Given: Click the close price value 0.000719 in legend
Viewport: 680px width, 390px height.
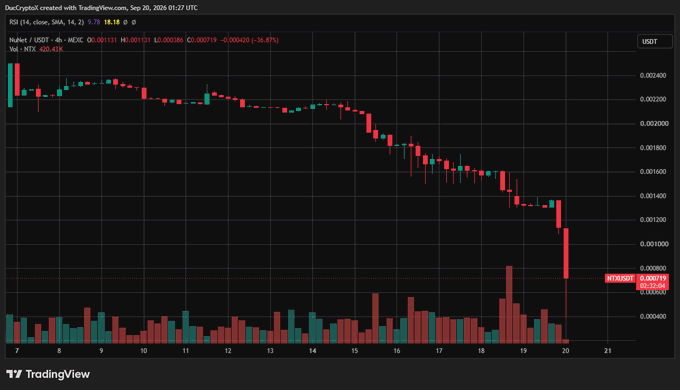Looking at the screenshot, I should click(203, 40).
